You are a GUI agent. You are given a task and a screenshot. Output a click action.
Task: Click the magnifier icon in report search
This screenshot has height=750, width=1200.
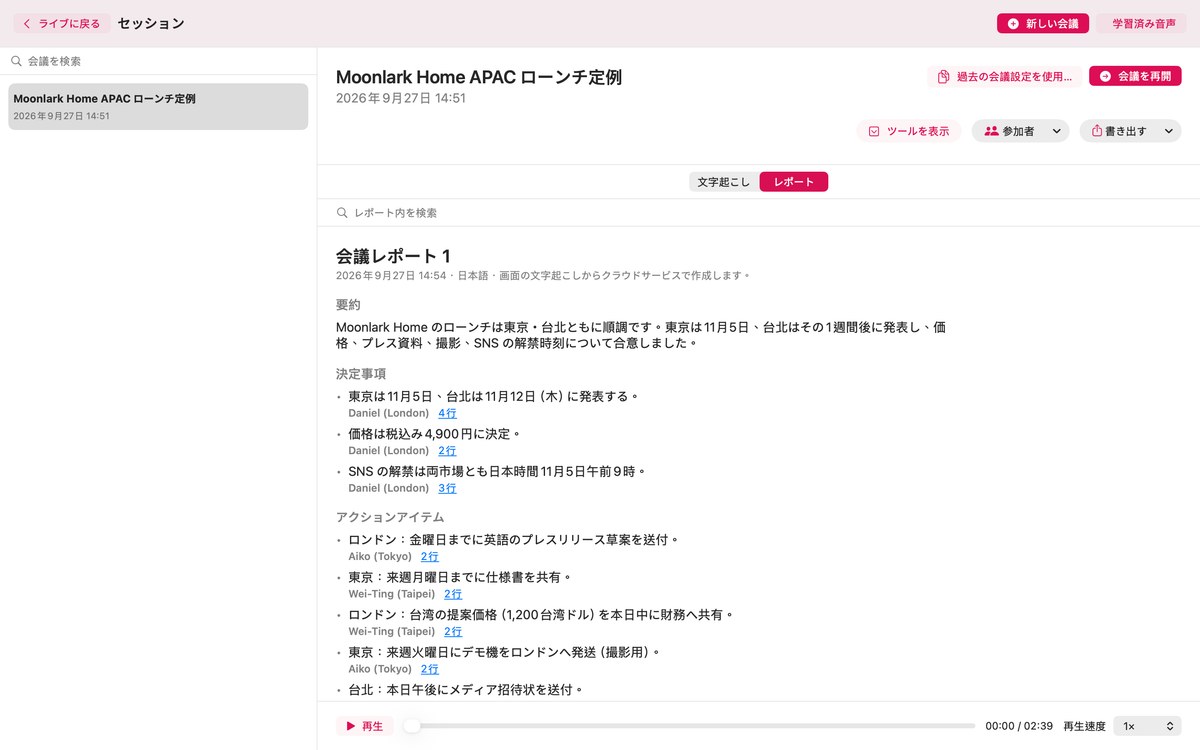click(343, 213)
